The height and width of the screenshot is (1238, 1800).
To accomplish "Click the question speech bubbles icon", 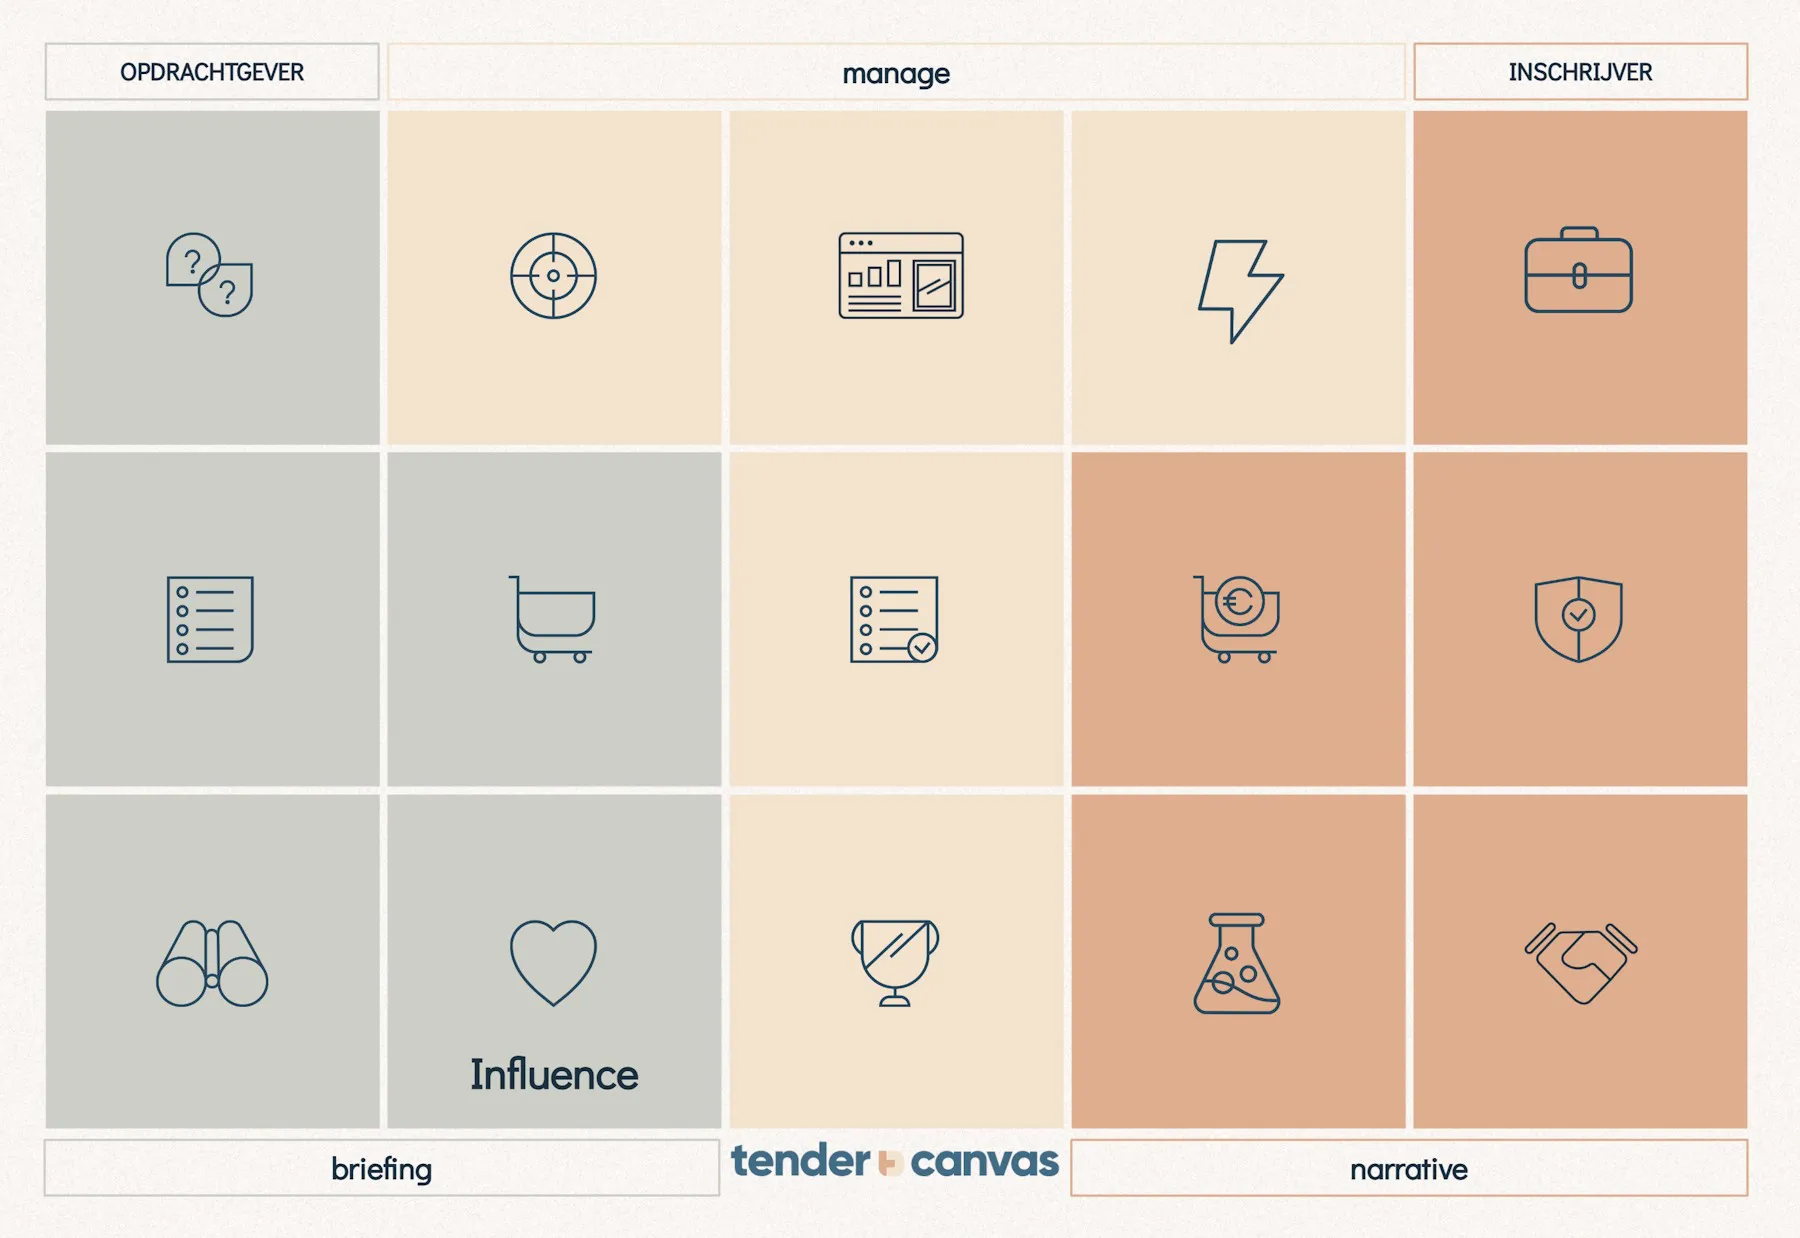I will pos(209,275).
